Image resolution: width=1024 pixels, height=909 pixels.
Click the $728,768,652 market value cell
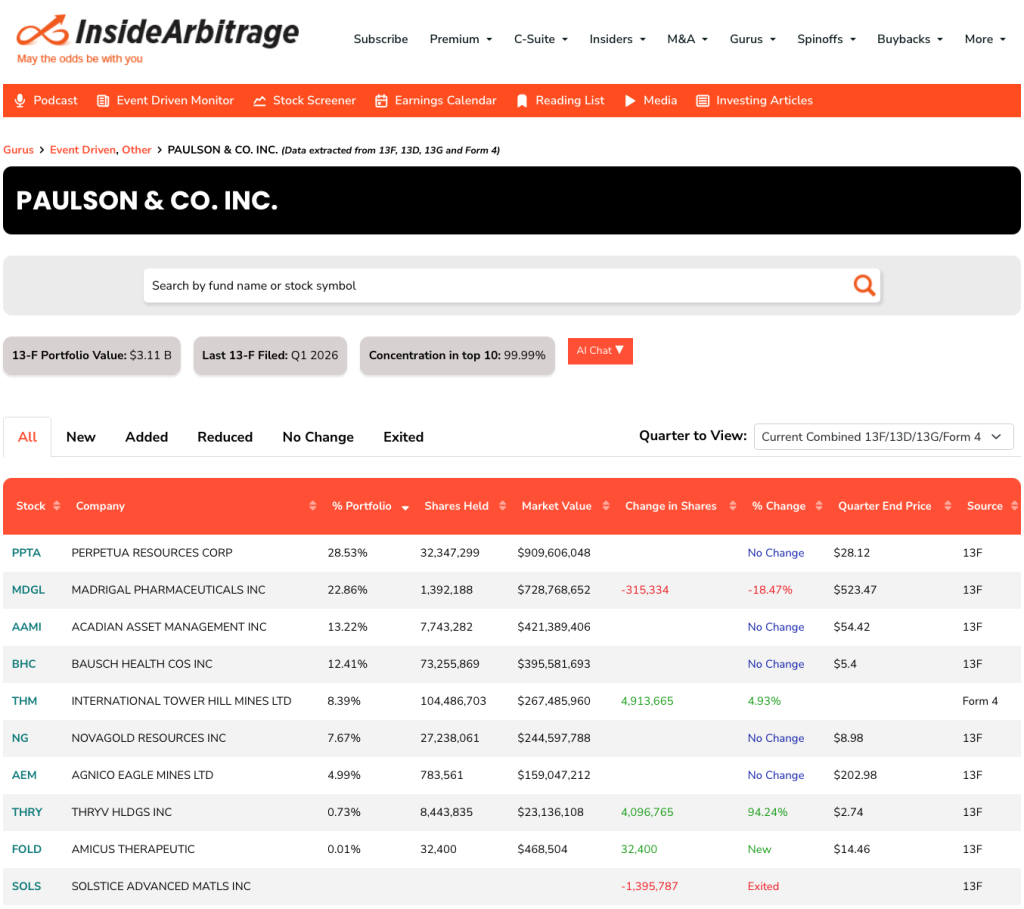554,590
